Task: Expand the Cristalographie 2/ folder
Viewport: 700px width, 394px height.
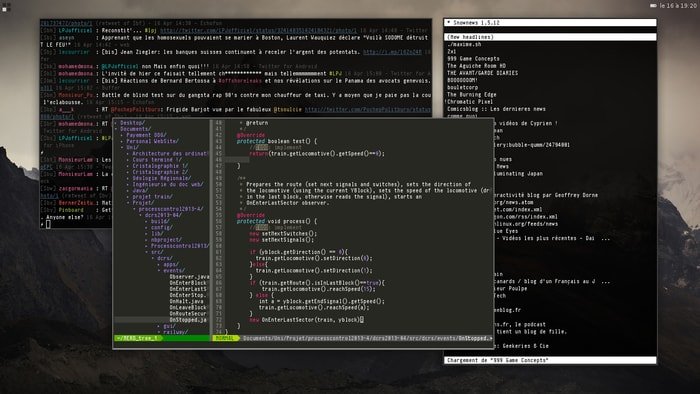Action: click(160, 172)
